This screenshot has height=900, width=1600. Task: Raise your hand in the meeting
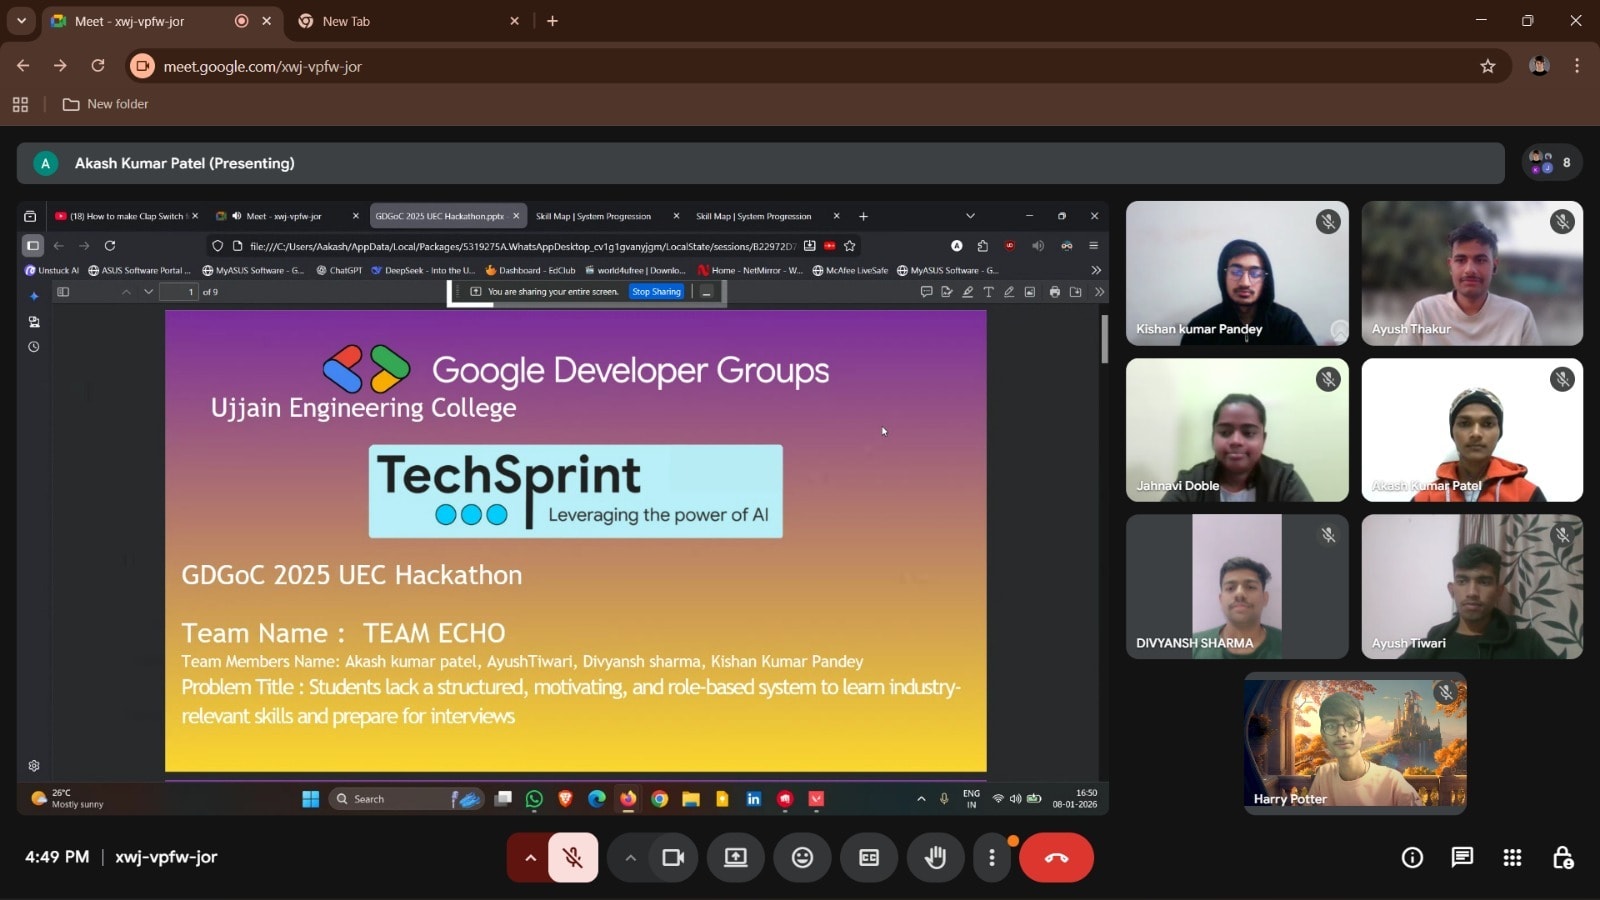934,857
